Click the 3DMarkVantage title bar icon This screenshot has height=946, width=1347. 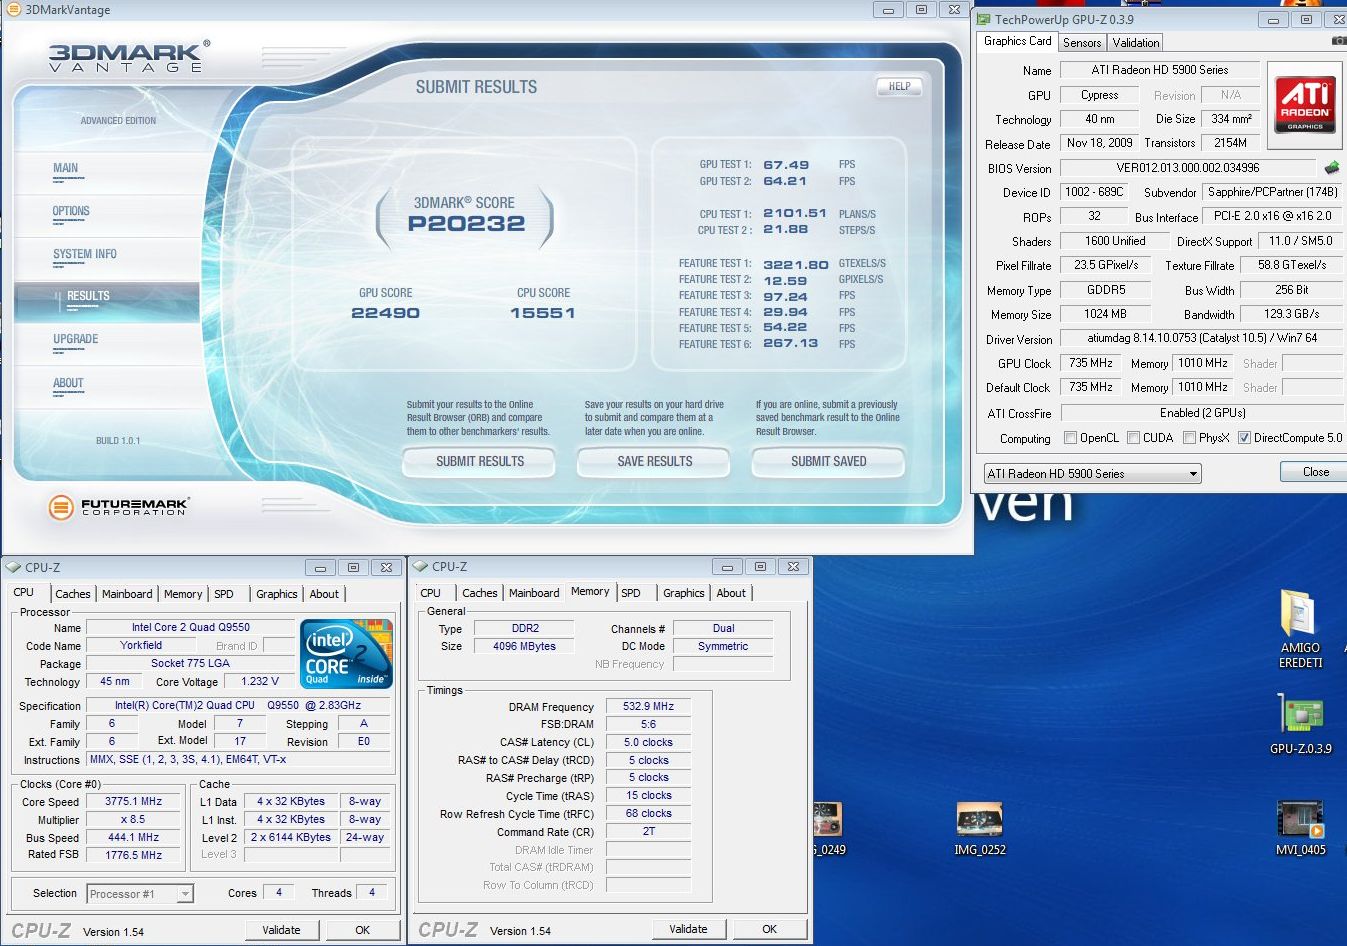tap(13, 10)
